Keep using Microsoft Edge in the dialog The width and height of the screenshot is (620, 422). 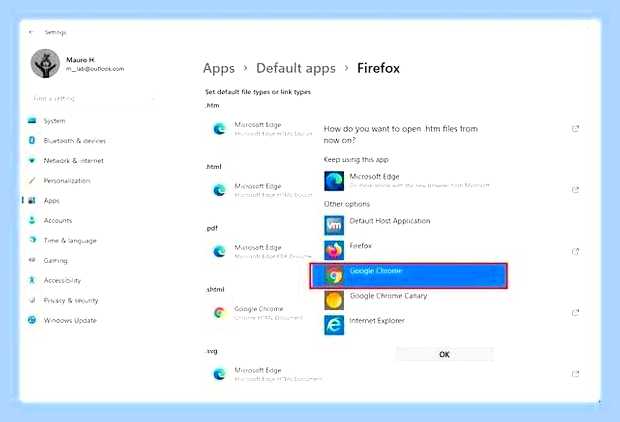(x=408, y=181)
